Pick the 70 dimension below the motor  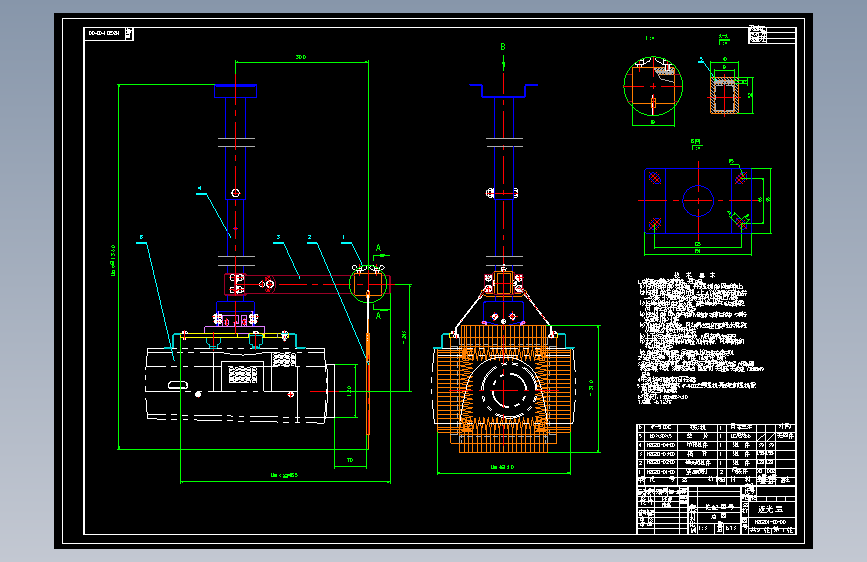tap(350, 460)
